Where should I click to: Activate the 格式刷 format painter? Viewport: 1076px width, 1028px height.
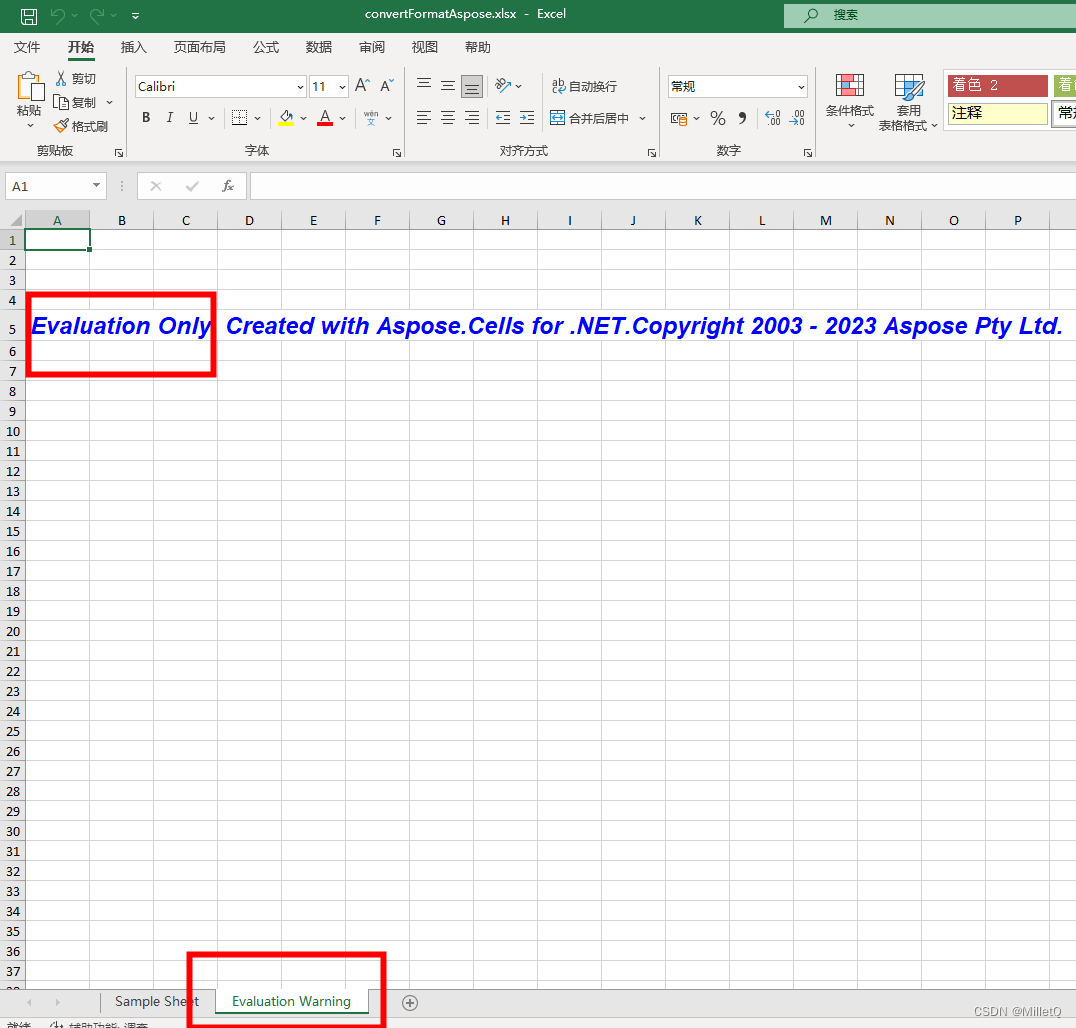click(x=81, y=126)
